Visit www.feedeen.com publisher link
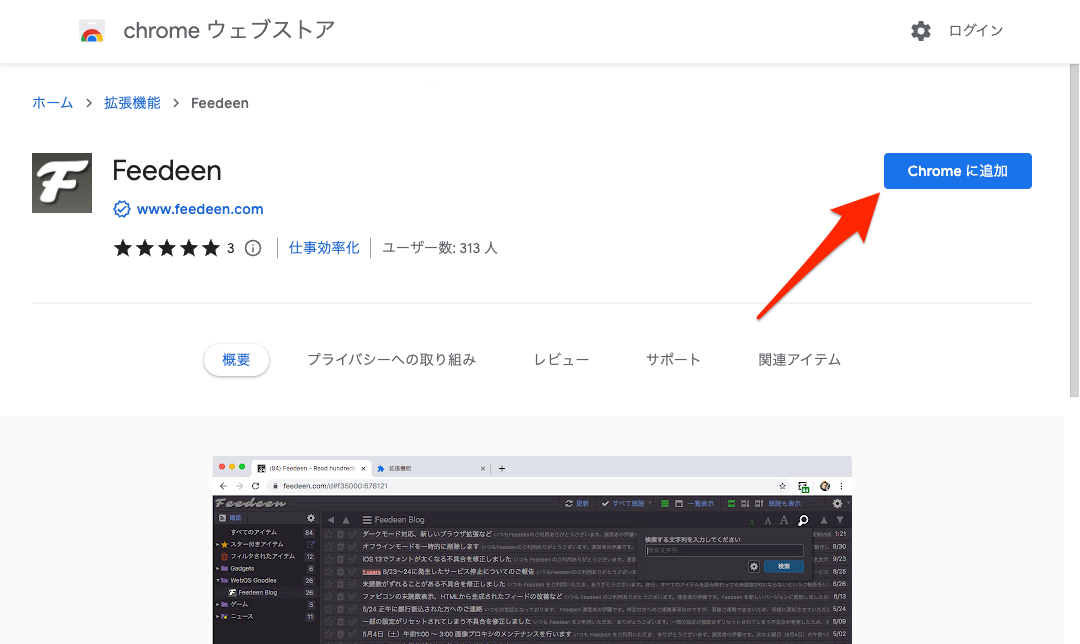This screenshot has width=1080, height=644. click(200, 209)
